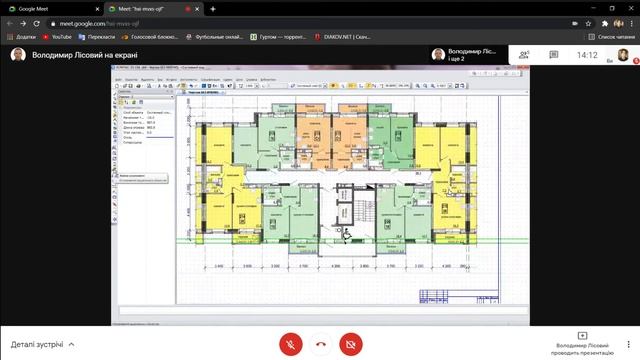Click the Слой объекта property row
Image resolution: width=640 pixels, height=360 pixels.
pyautogui.click(x=147, y=112)
